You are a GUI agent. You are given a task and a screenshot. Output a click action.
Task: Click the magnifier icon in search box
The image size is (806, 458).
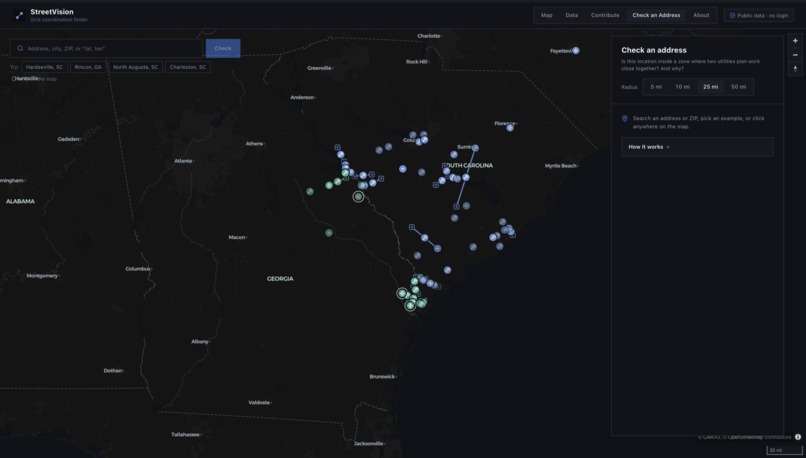[20, 48]
